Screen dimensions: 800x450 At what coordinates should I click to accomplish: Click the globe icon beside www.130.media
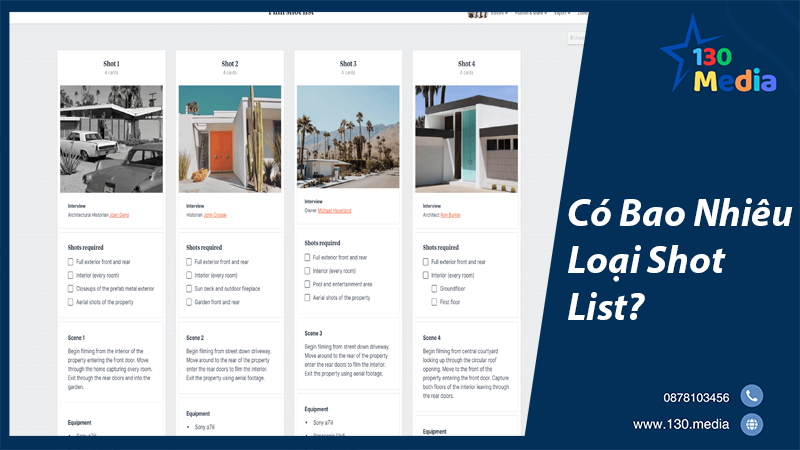(x=751, y=425)
